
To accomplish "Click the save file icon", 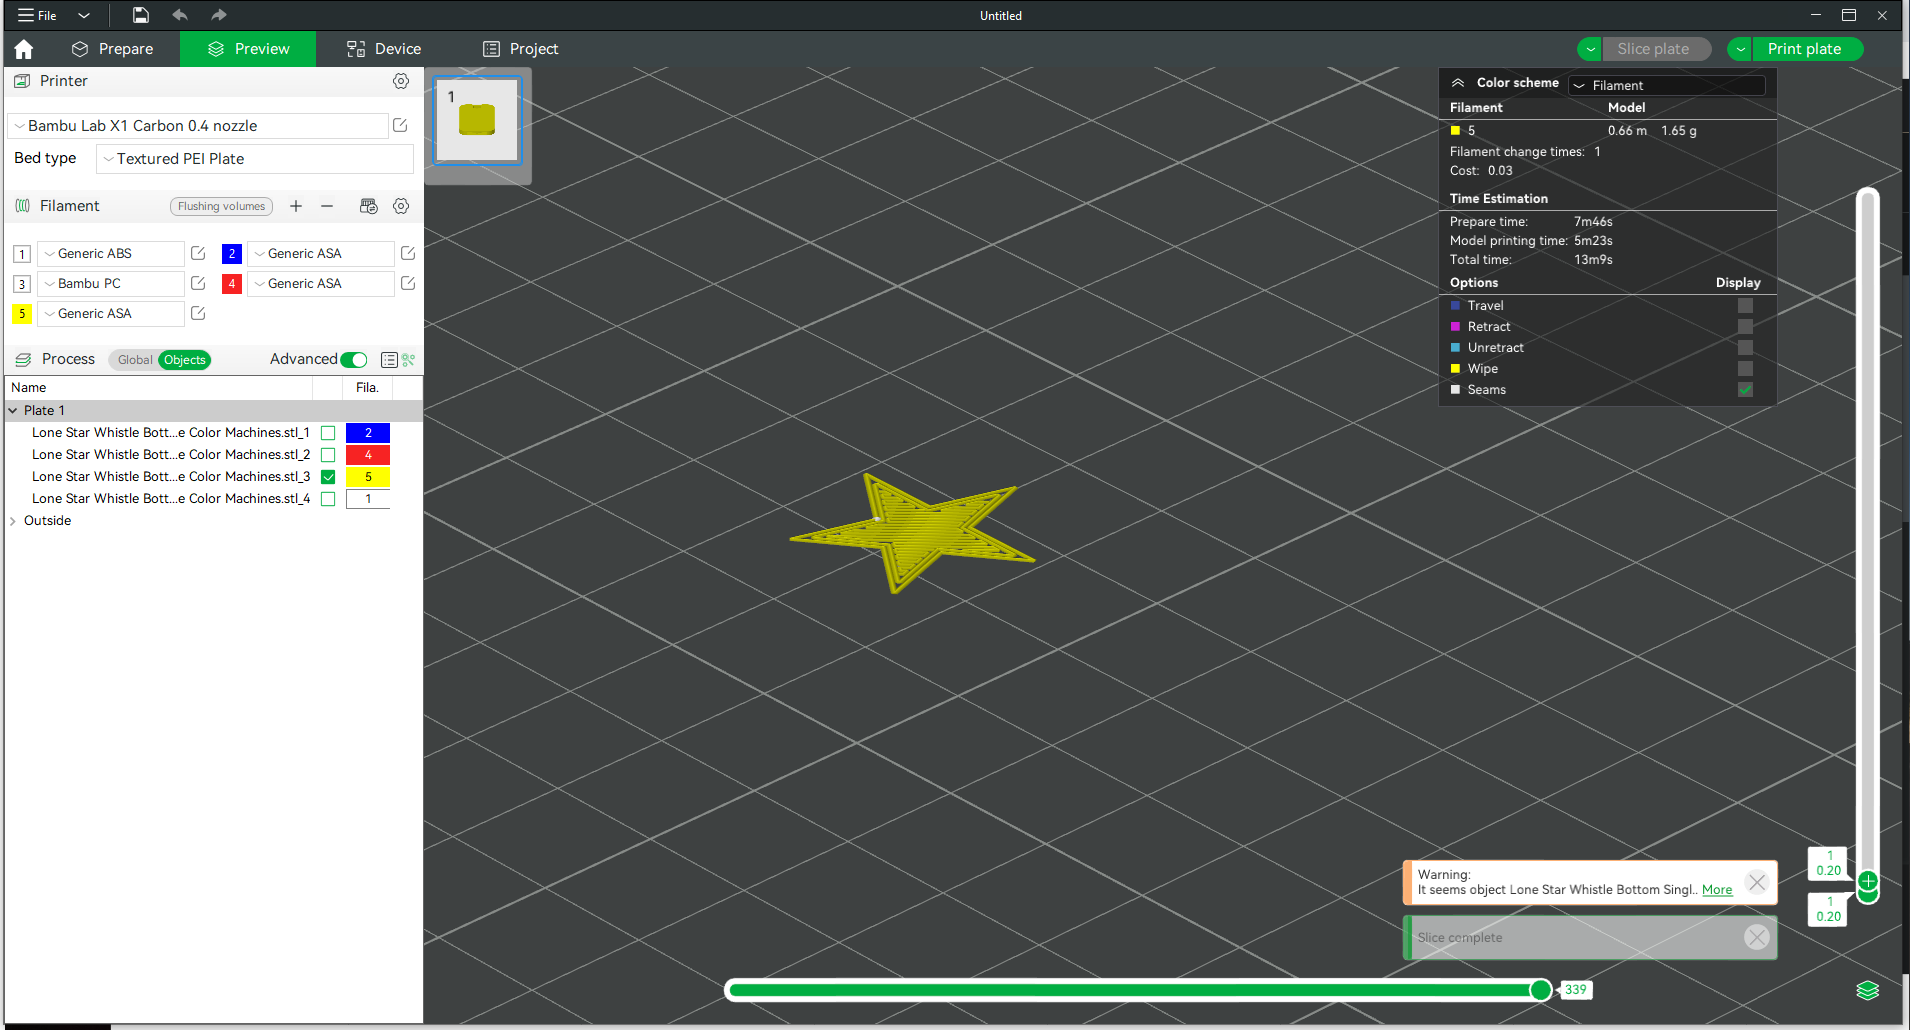I will coord(141,15).
